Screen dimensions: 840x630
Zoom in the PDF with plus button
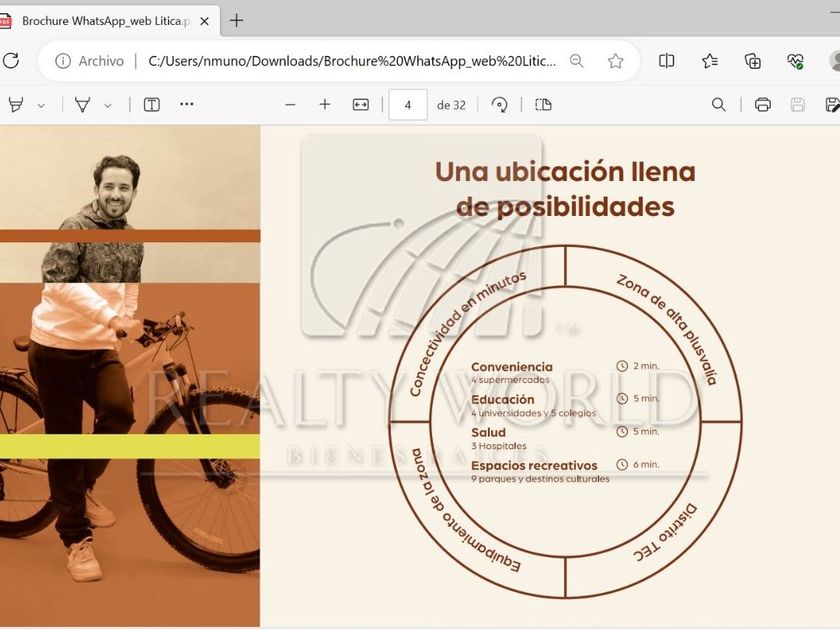click(325, 105)
